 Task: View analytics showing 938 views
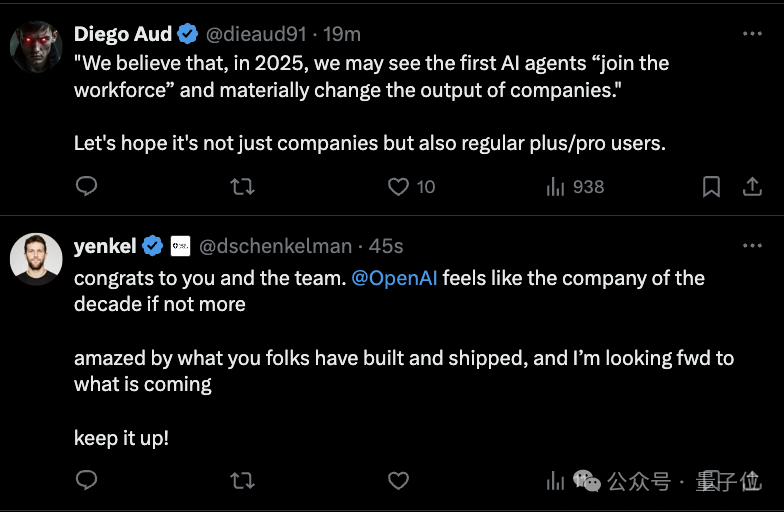(575, 186)
